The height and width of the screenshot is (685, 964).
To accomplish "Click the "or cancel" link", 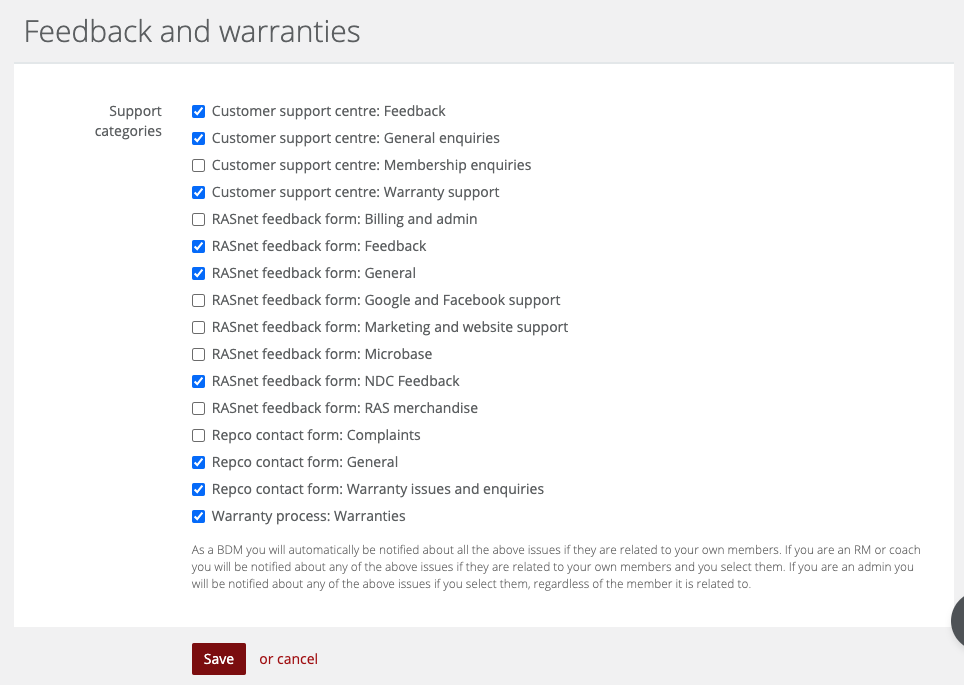I will click(288, 659).
